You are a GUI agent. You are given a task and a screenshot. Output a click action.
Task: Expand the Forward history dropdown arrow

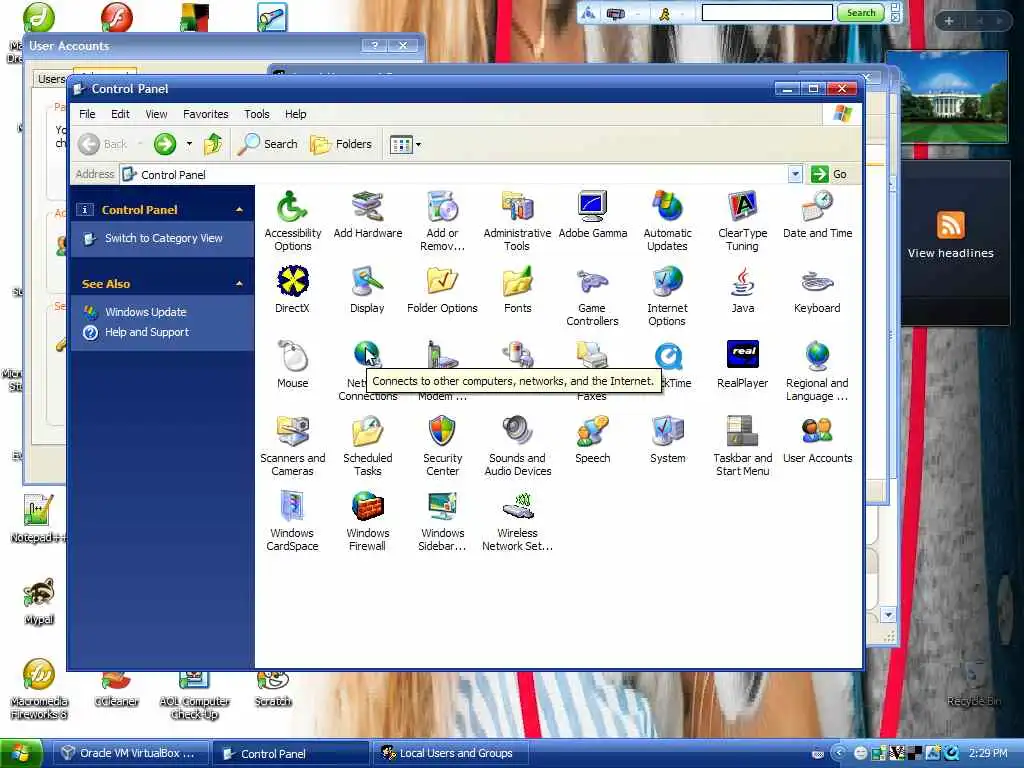[189, 144]
